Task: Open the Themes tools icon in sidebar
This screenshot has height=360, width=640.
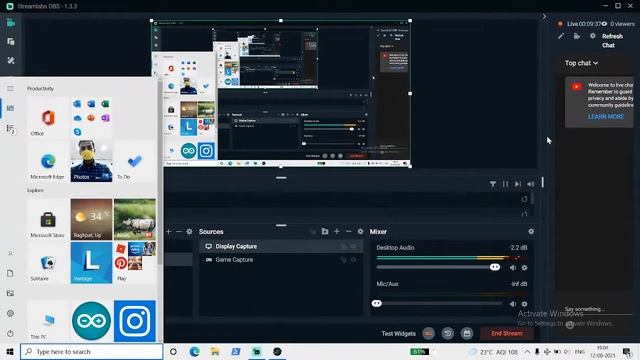Action: point(11,60)
